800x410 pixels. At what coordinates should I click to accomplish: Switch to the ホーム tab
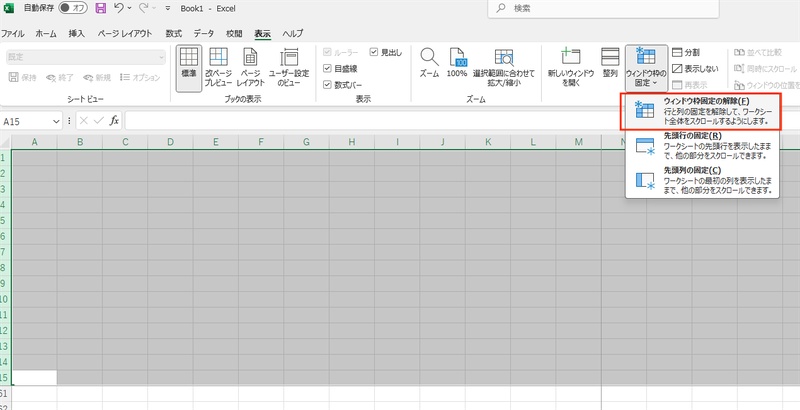[46, 34]
